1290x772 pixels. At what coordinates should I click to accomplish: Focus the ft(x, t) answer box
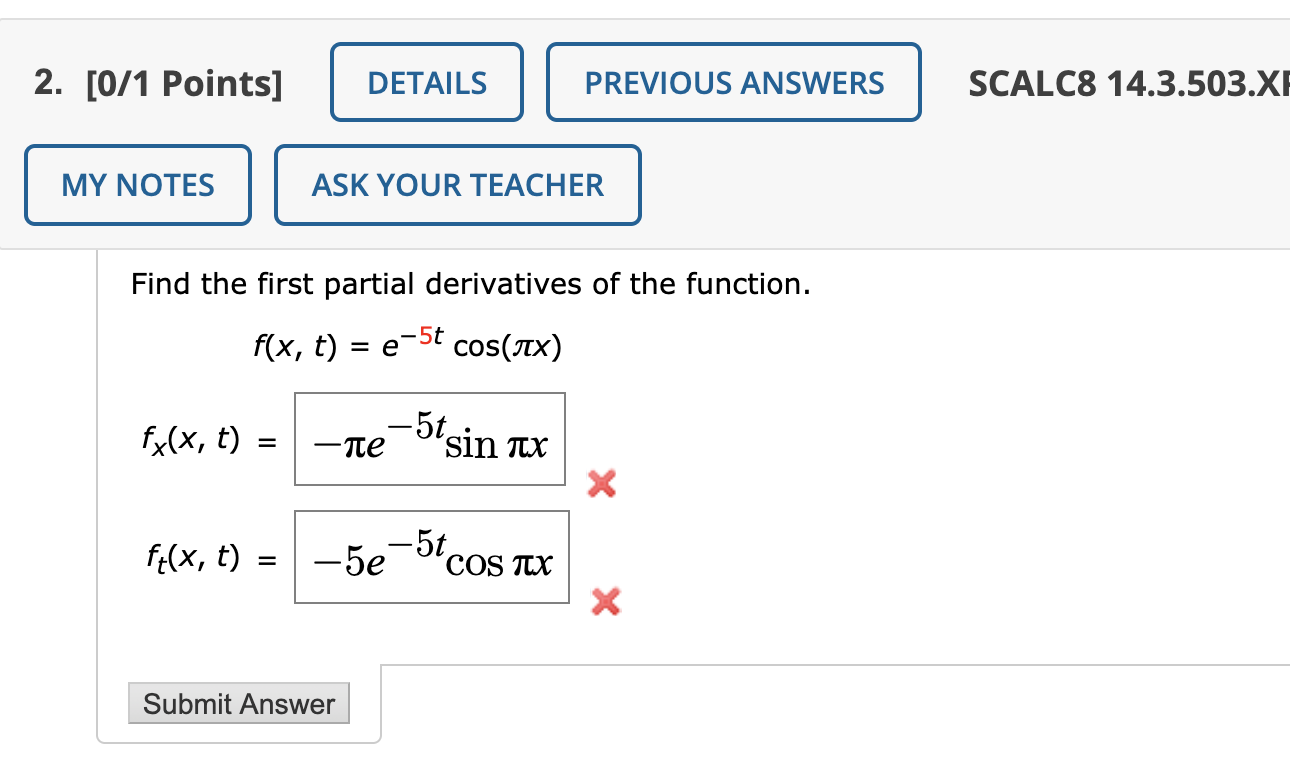click(x=432, y=557)
